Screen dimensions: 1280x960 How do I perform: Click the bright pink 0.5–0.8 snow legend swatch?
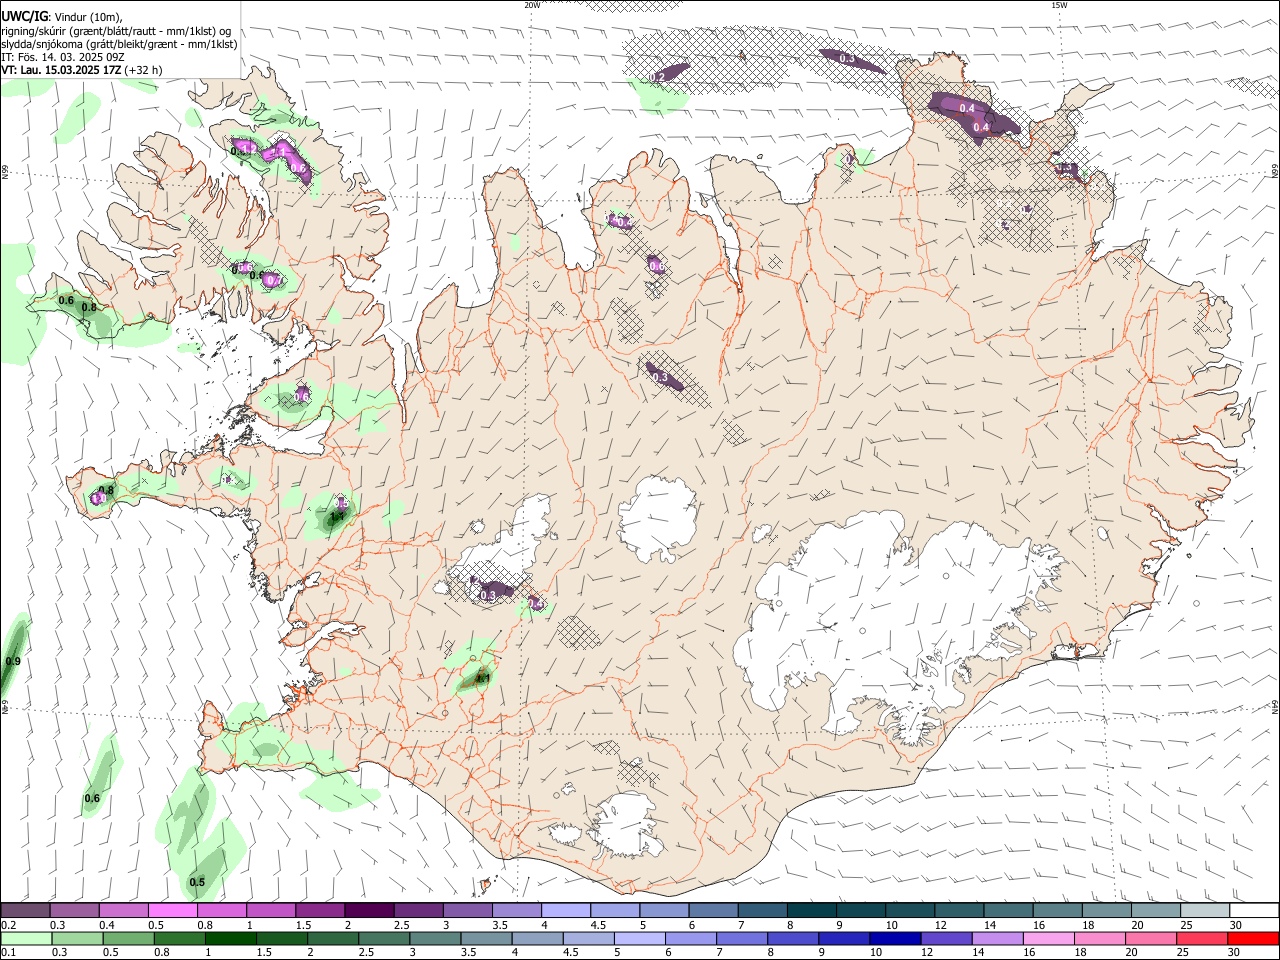tap(173, 911)
